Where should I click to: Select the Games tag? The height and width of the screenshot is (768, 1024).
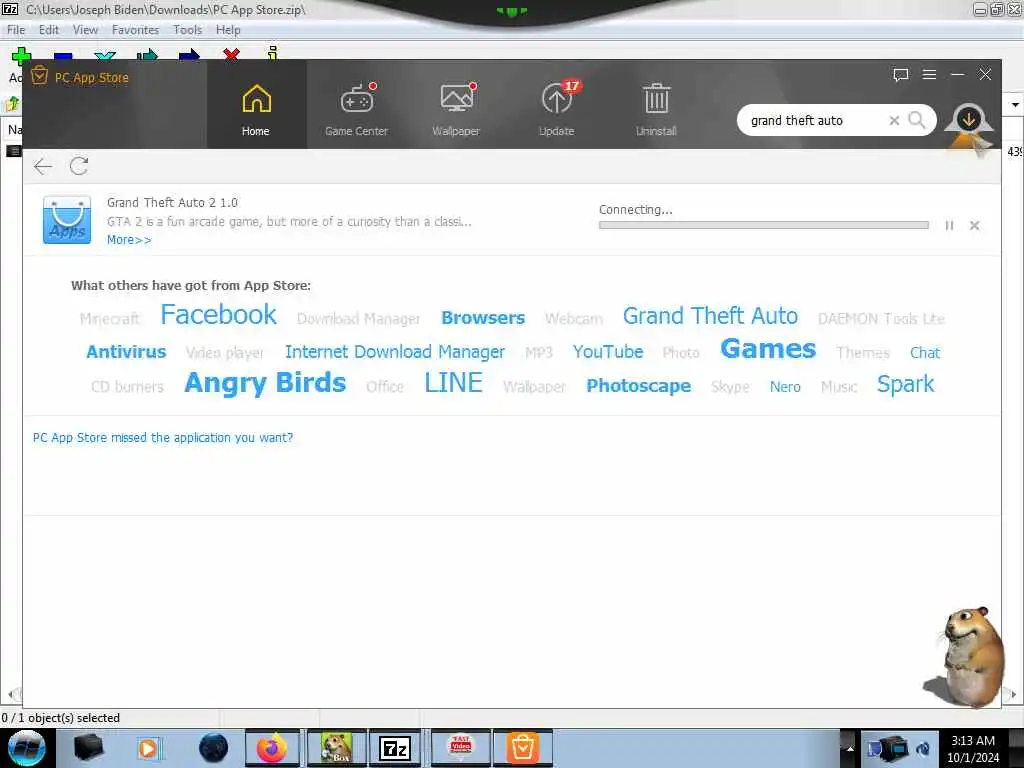click(768, 349)
